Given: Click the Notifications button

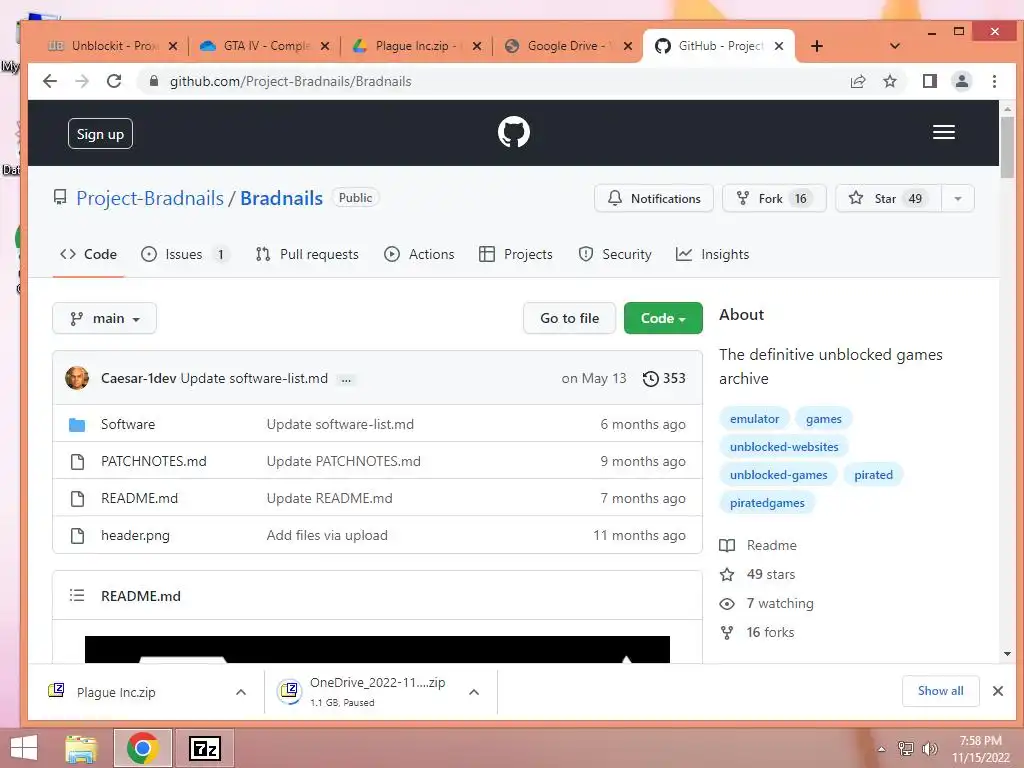Looking at the screenshot, I should tap(654, 199).
